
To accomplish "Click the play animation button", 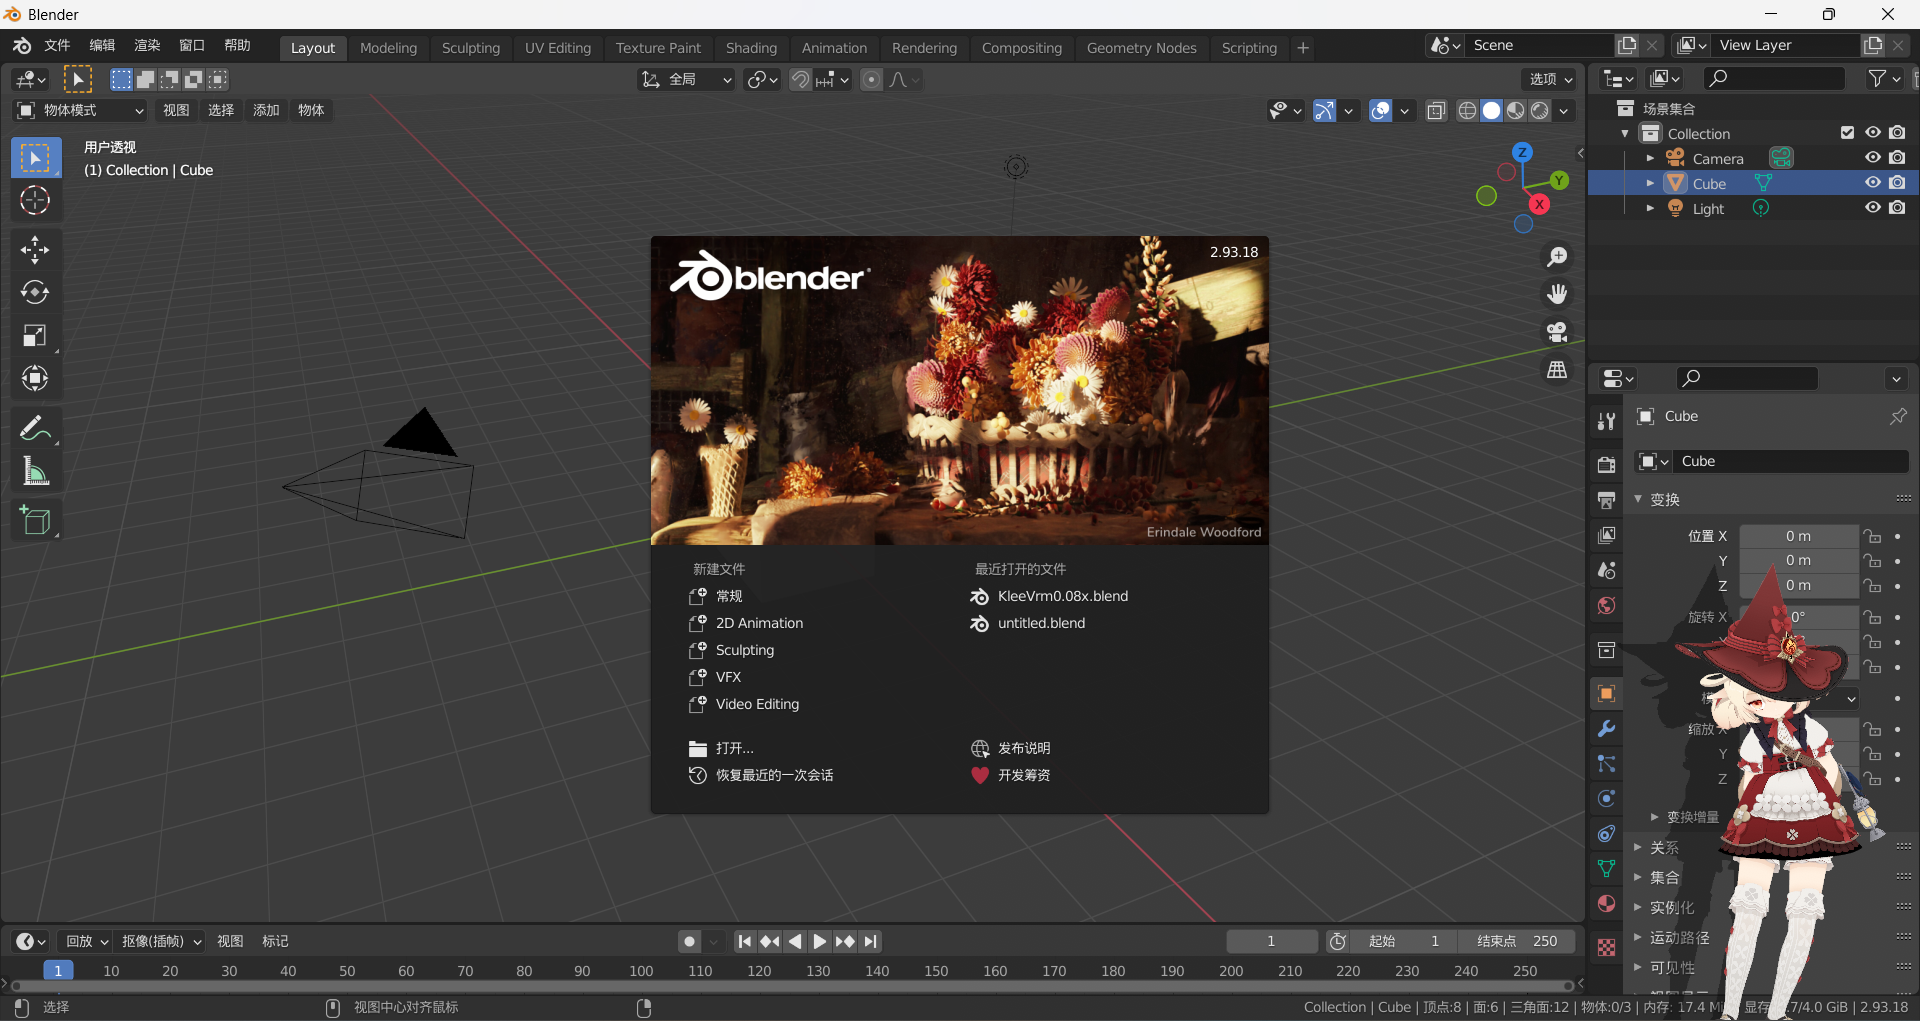I will [x=819, y=941].
